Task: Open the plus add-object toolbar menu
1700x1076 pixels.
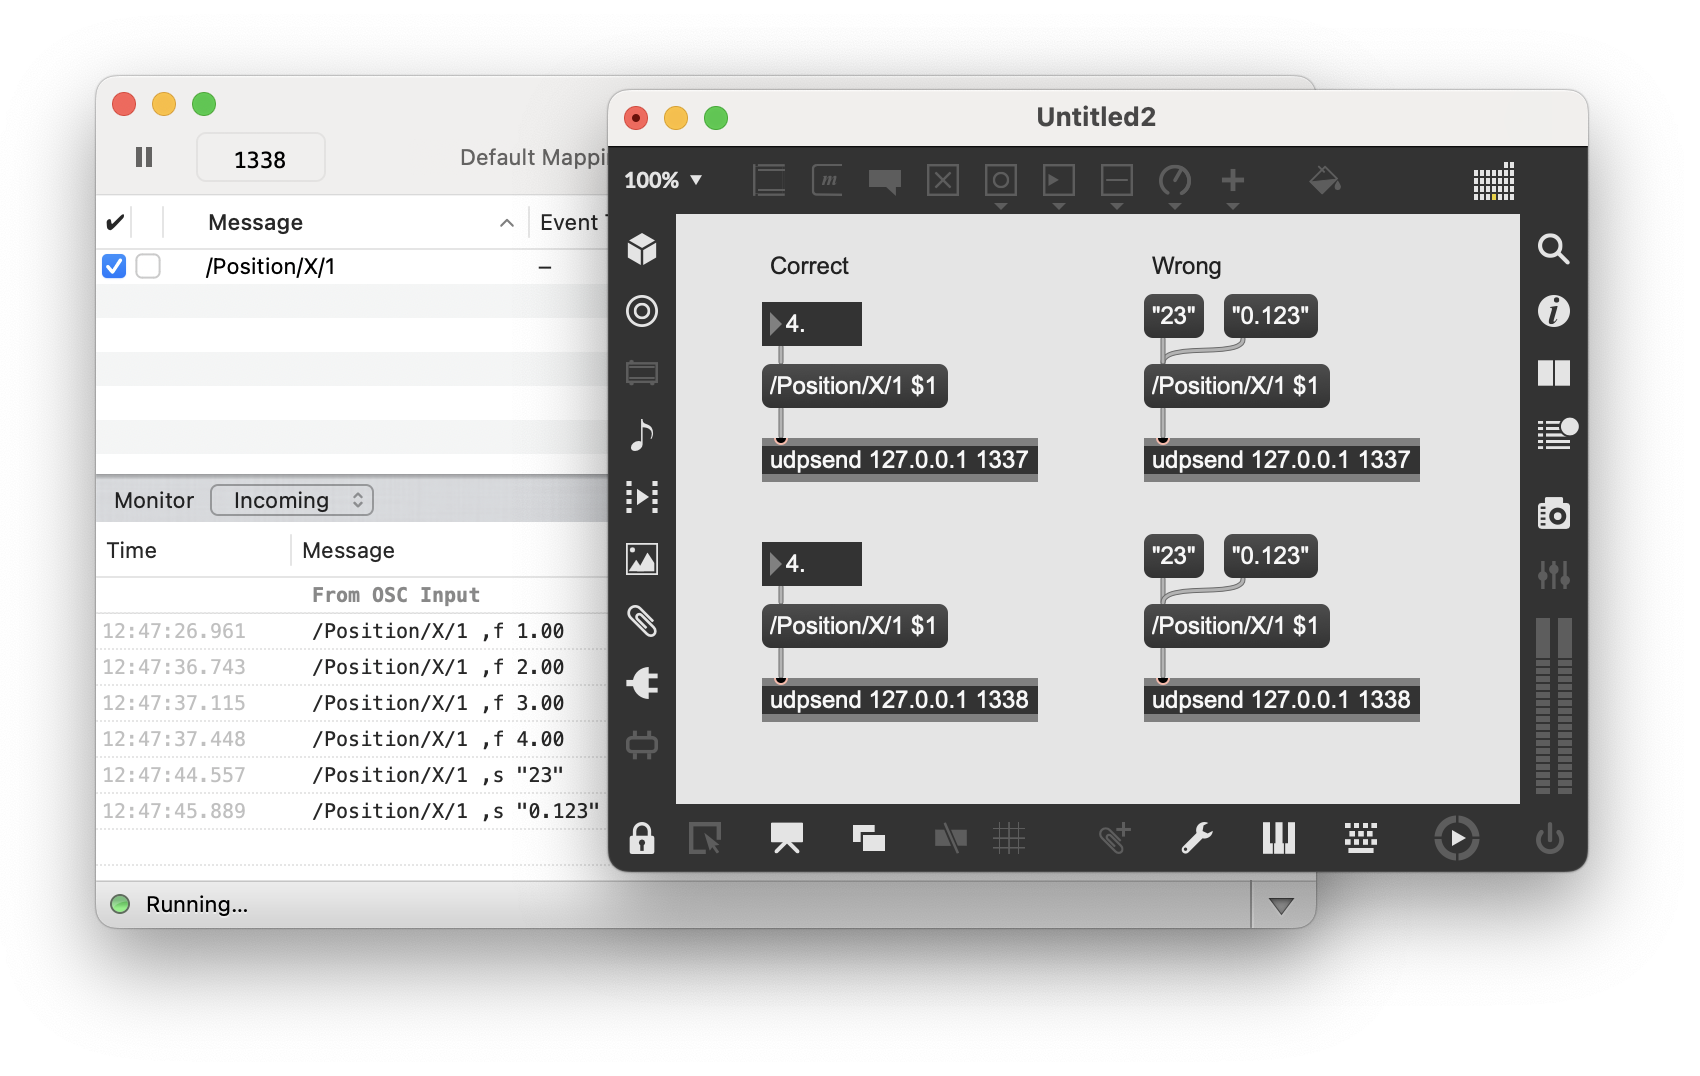Action: pyautogui.click(x=1233, y=181)
